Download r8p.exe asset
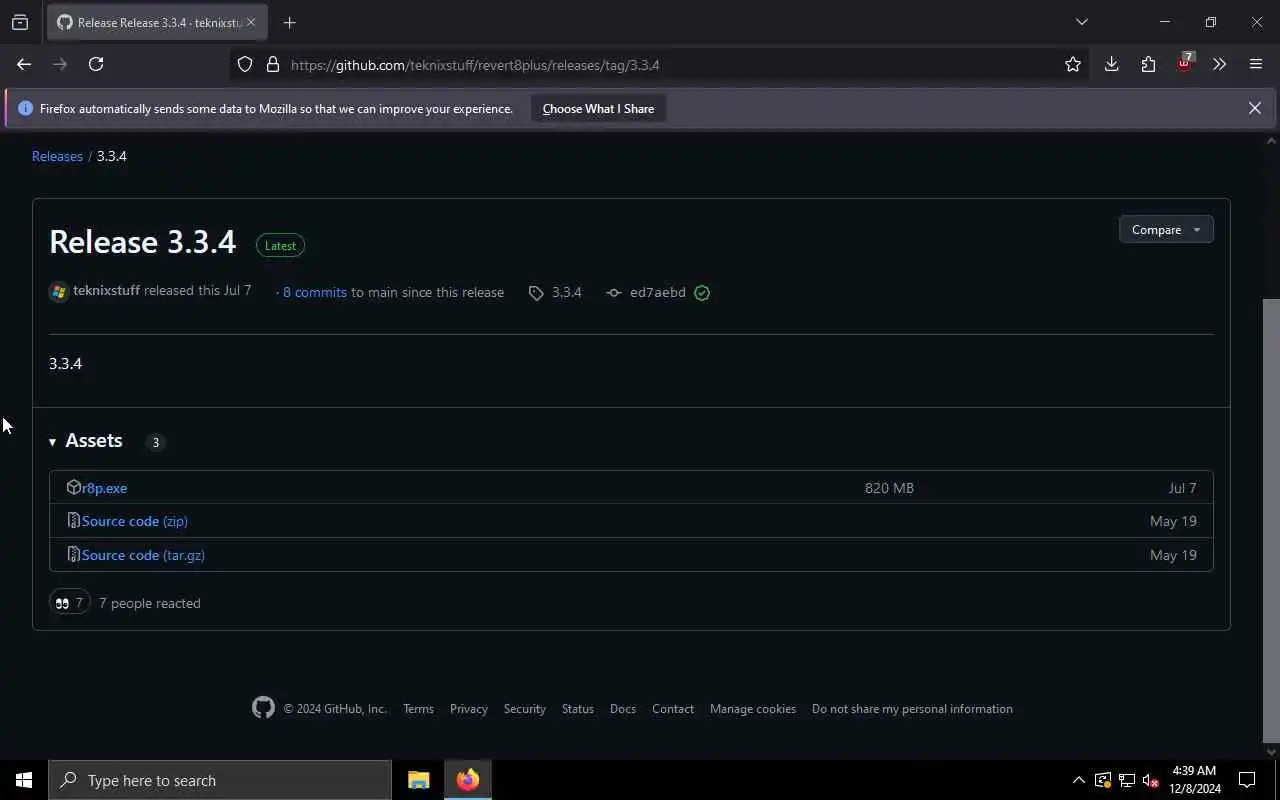 click(x=104, y=488)
